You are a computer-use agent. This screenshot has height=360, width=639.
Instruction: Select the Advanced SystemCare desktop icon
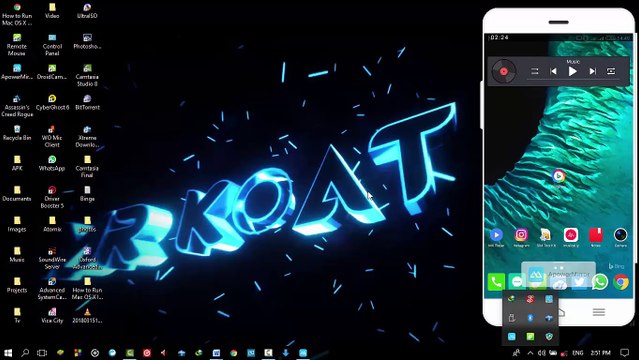pyautogui.click(x=52, y=289)
